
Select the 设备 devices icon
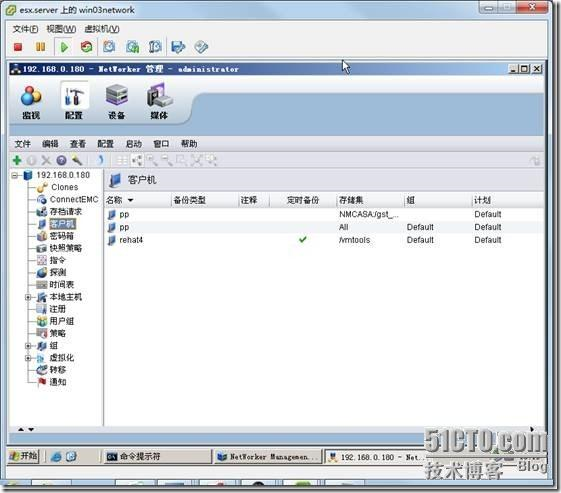(117, 102)
